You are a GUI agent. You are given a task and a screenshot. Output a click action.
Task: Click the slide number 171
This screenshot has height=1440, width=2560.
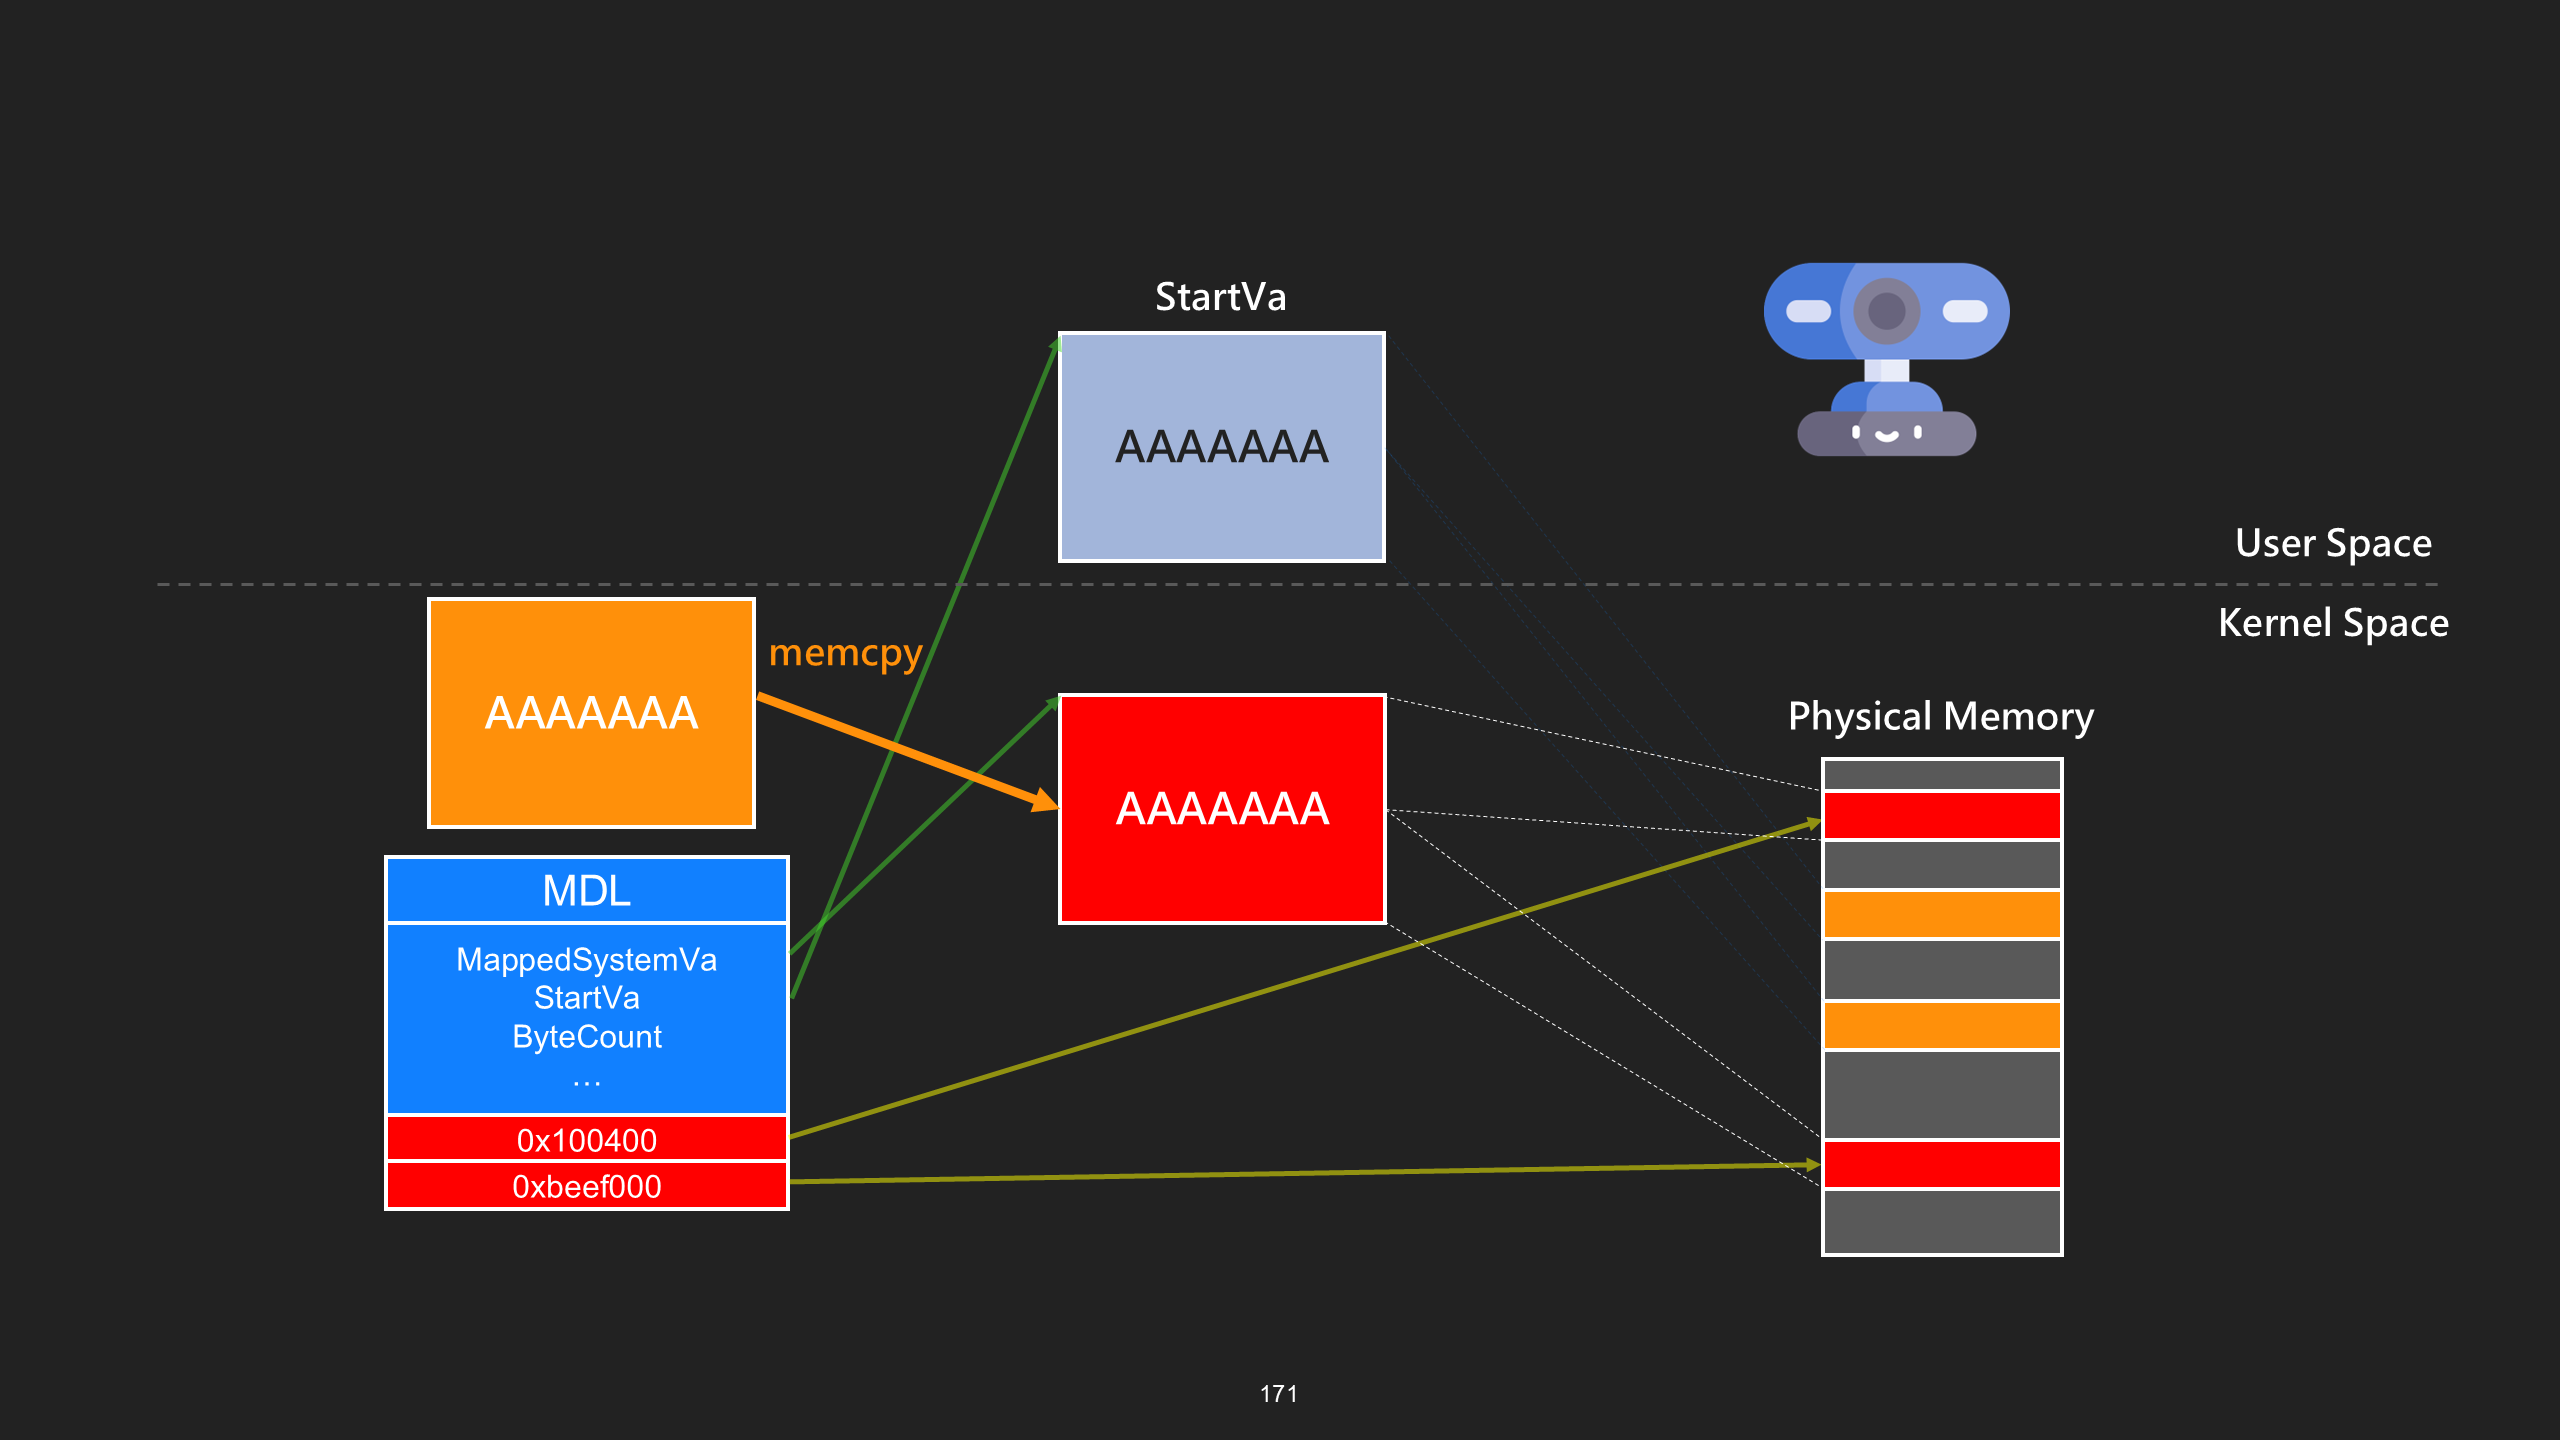pos(1279,1394)
